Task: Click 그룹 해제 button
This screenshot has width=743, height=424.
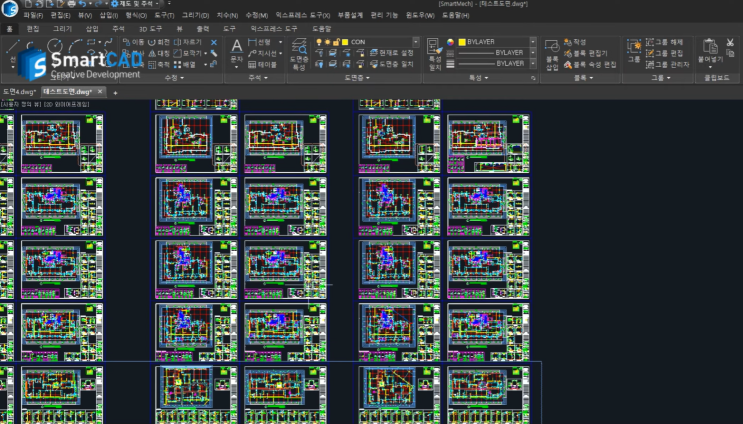Action: pyautogui.click(x=664, y=42)
